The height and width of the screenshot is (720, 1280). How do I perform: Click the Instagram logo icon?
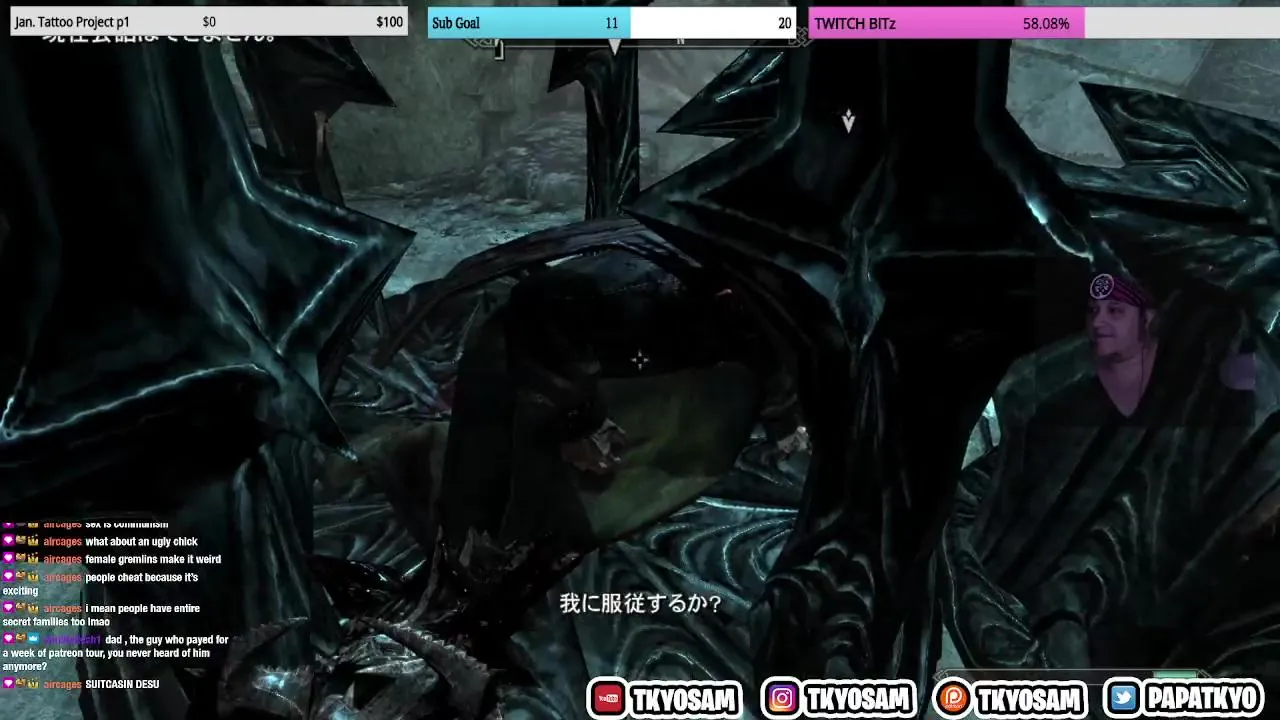782,699
